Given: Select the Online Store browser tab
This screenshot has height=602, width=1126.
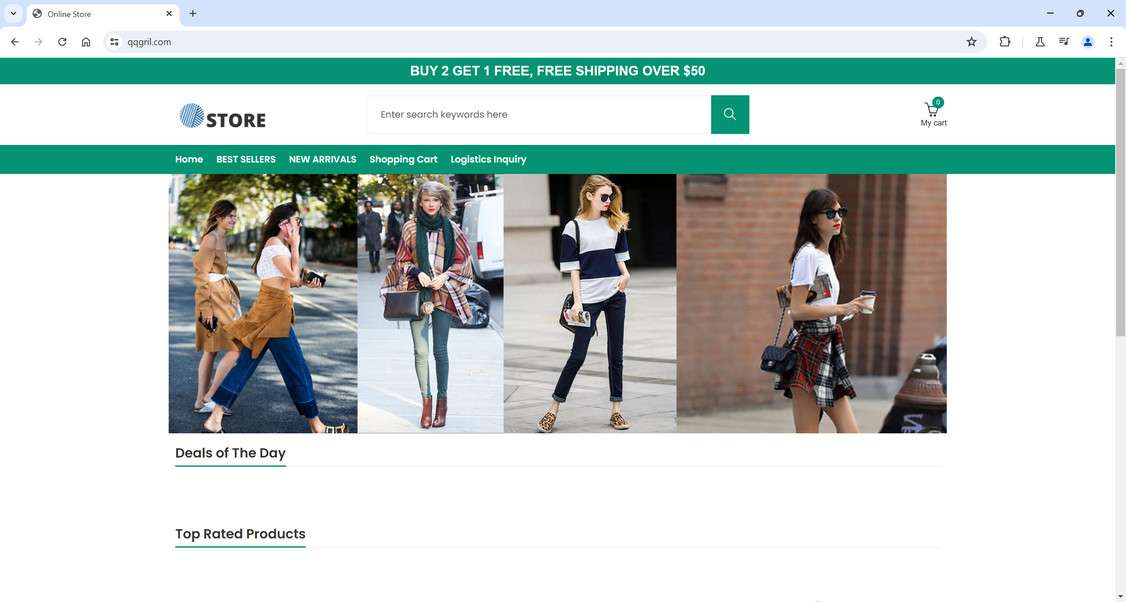Looking at the screenshot, I should (103, 14).
